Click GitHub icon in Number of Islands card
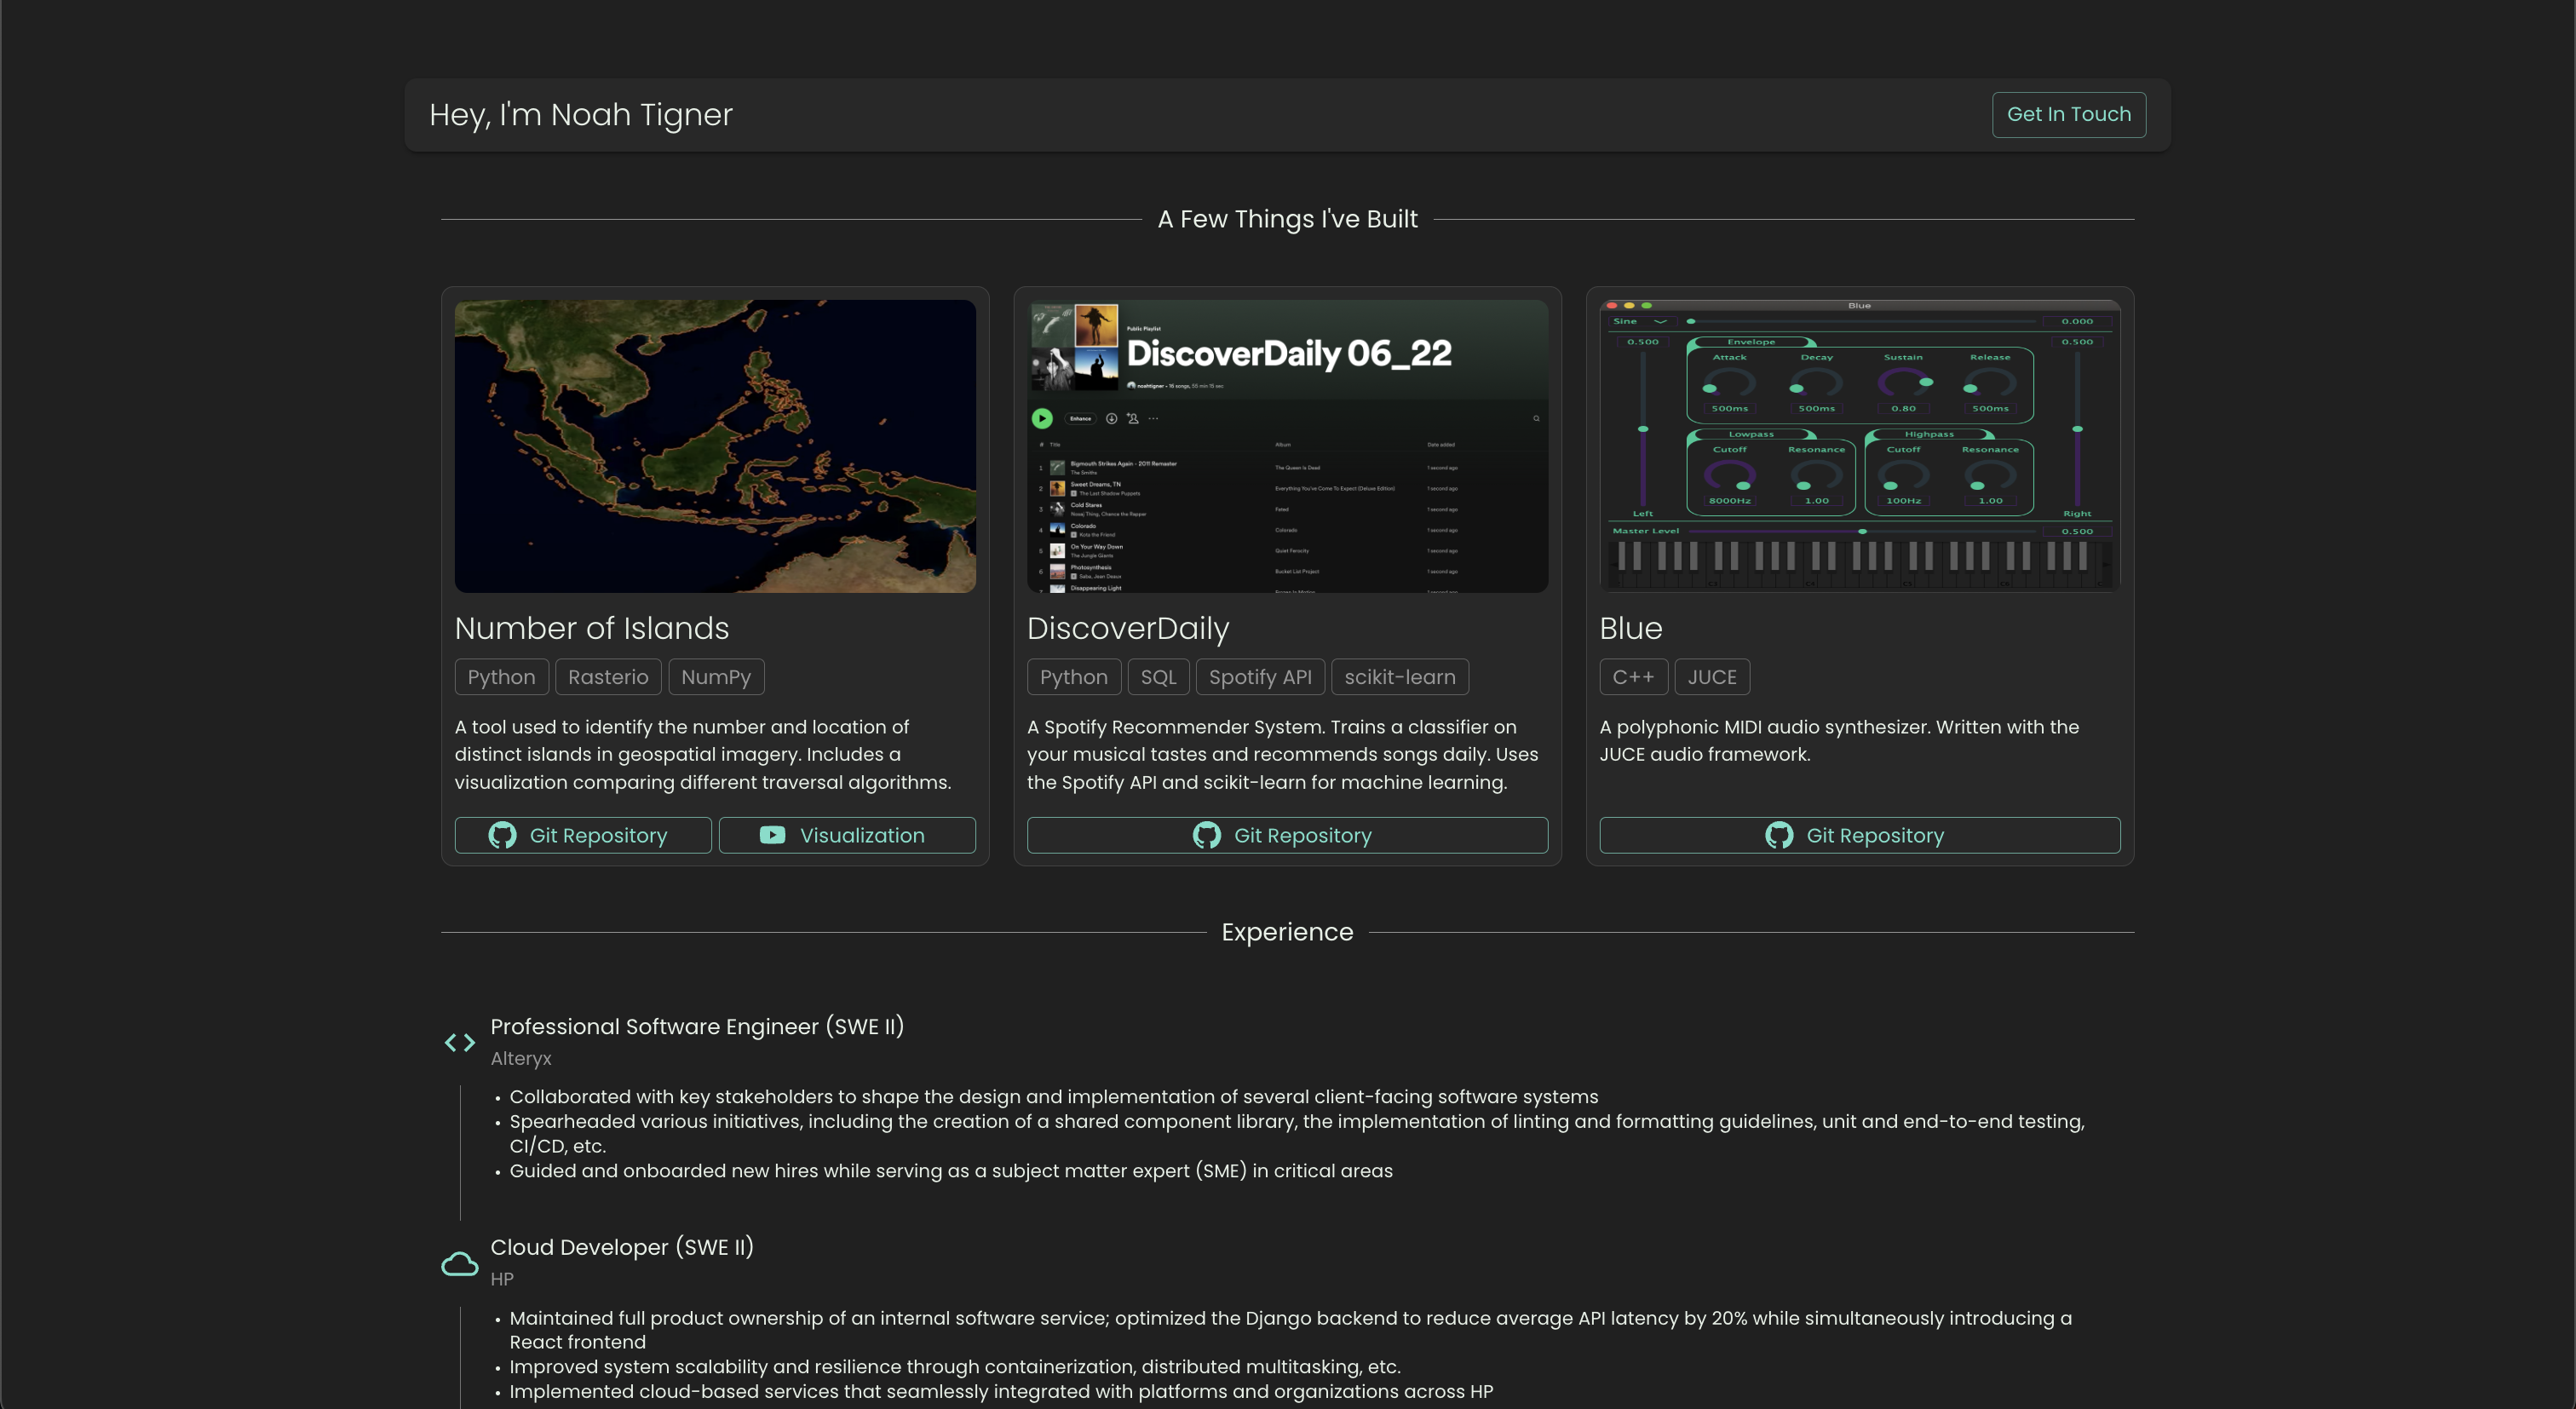The image size is (2576, 1409). [x=502, y=835]
